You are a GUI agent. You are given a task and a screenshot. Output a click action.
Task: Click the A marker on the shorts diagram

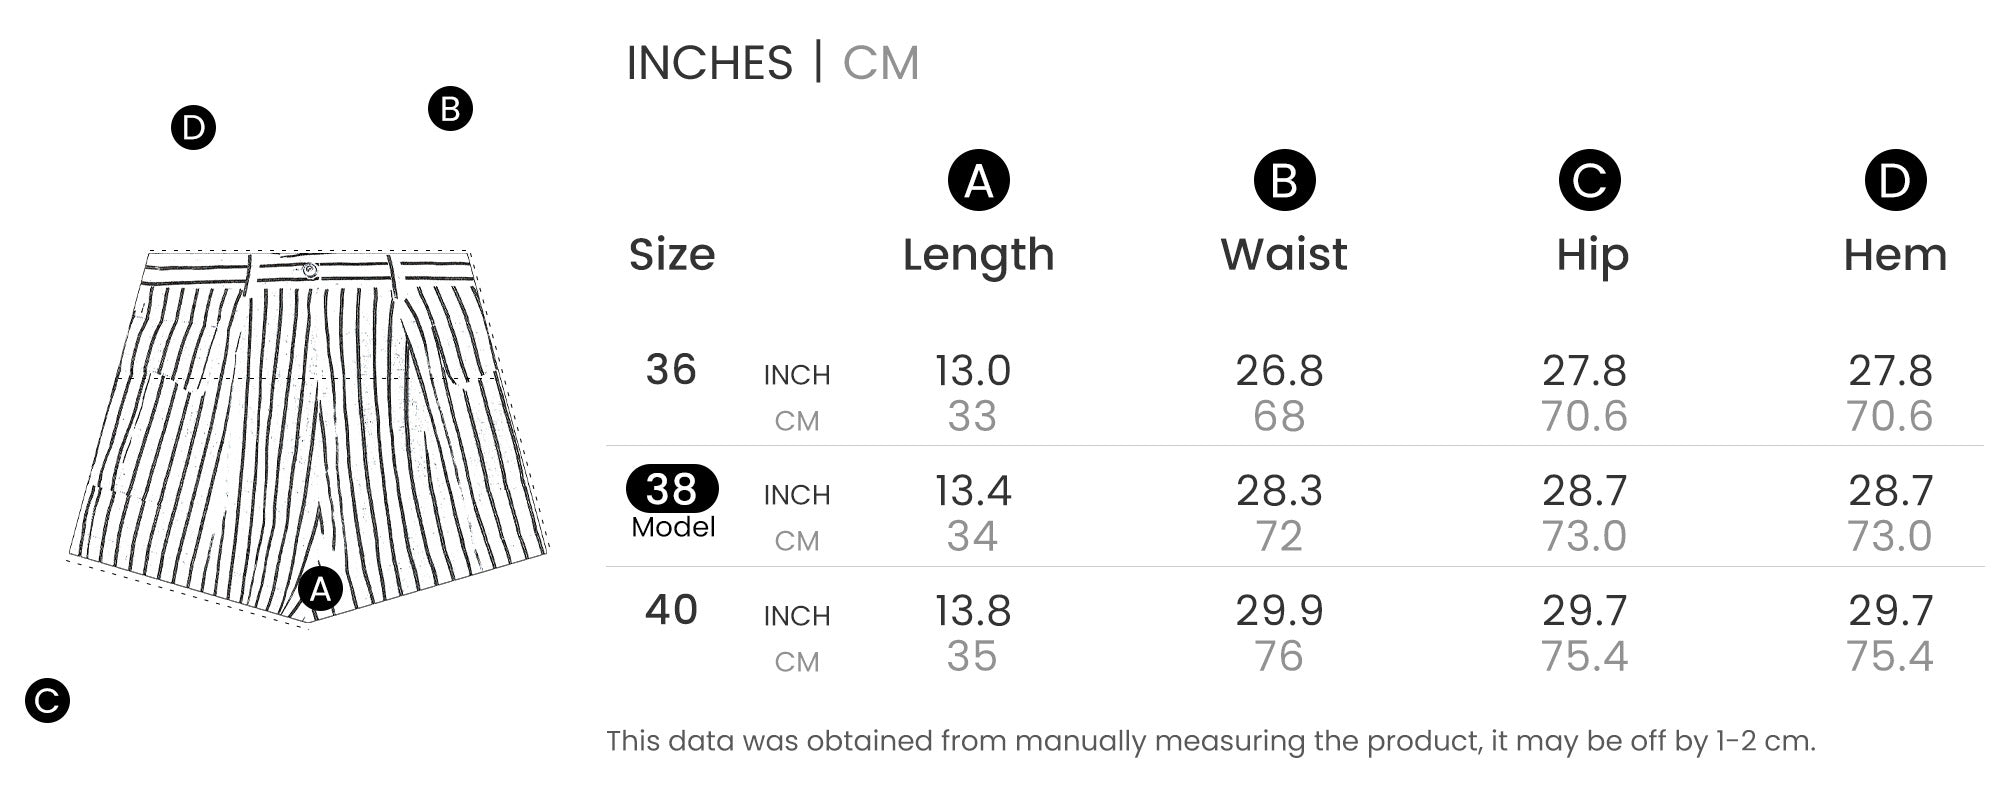pyautogui.click(x=320, y=589)
